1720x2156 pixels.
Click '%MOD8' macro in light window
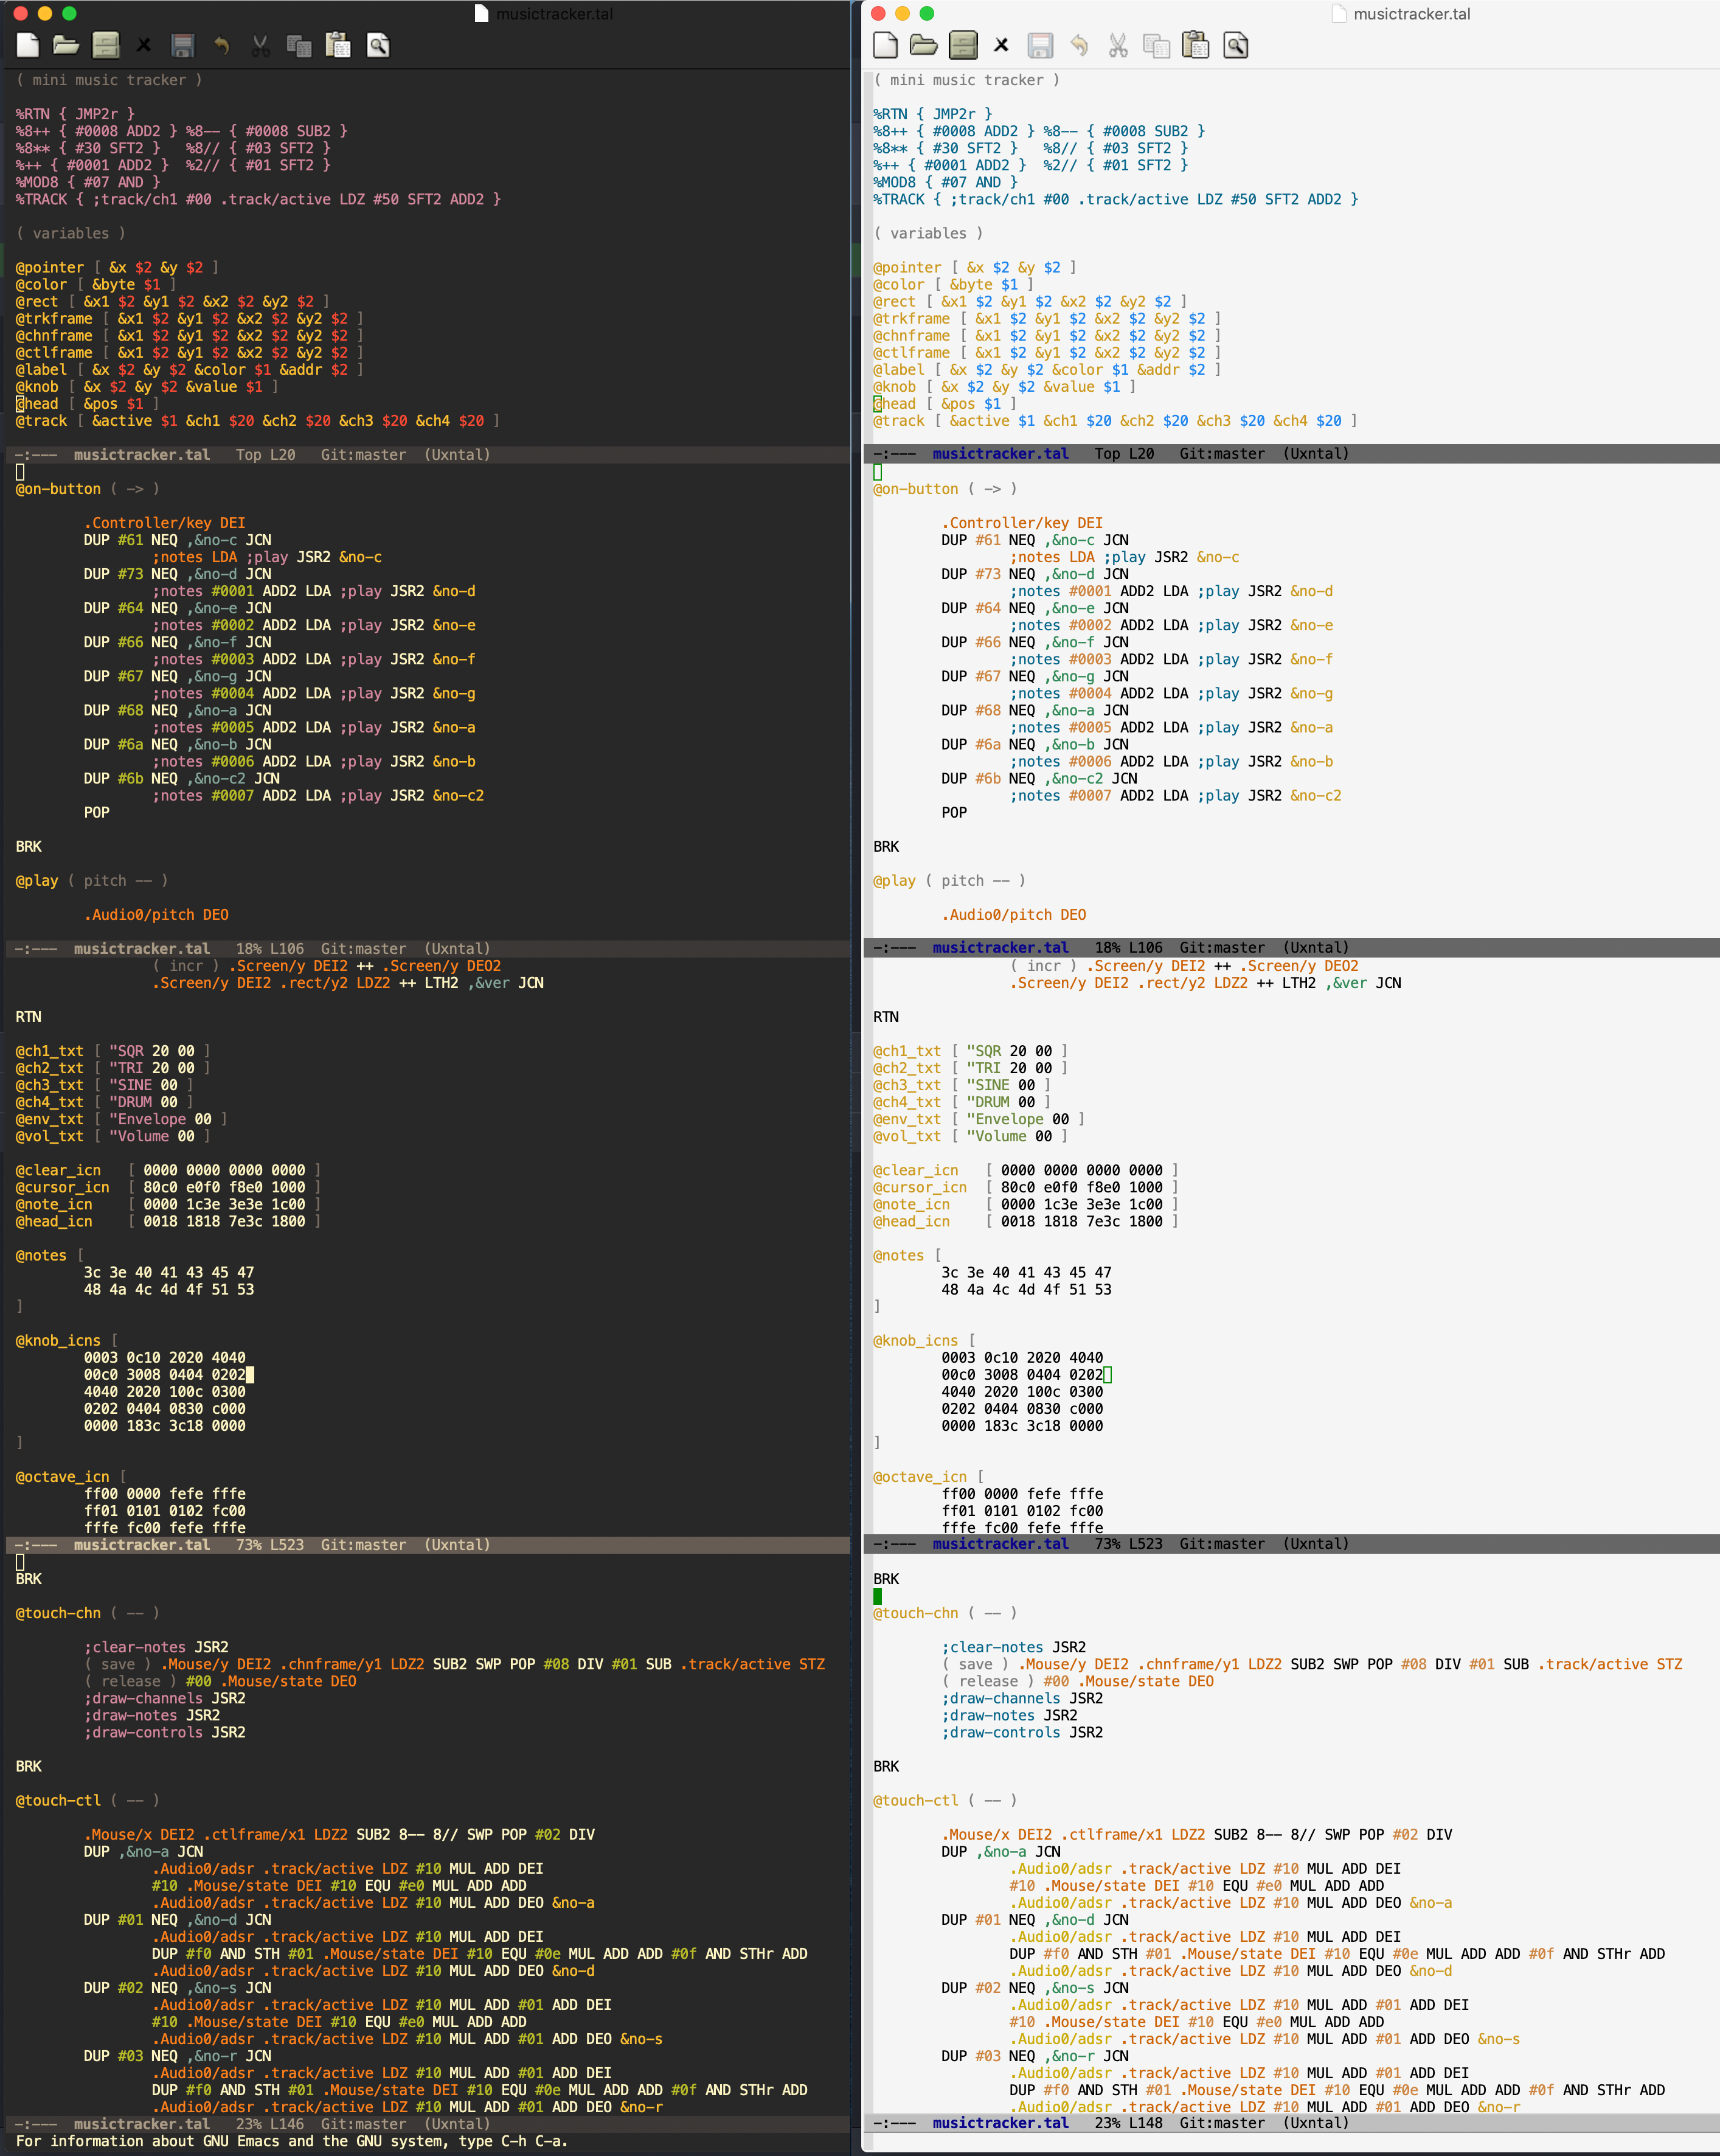(895, 182)
